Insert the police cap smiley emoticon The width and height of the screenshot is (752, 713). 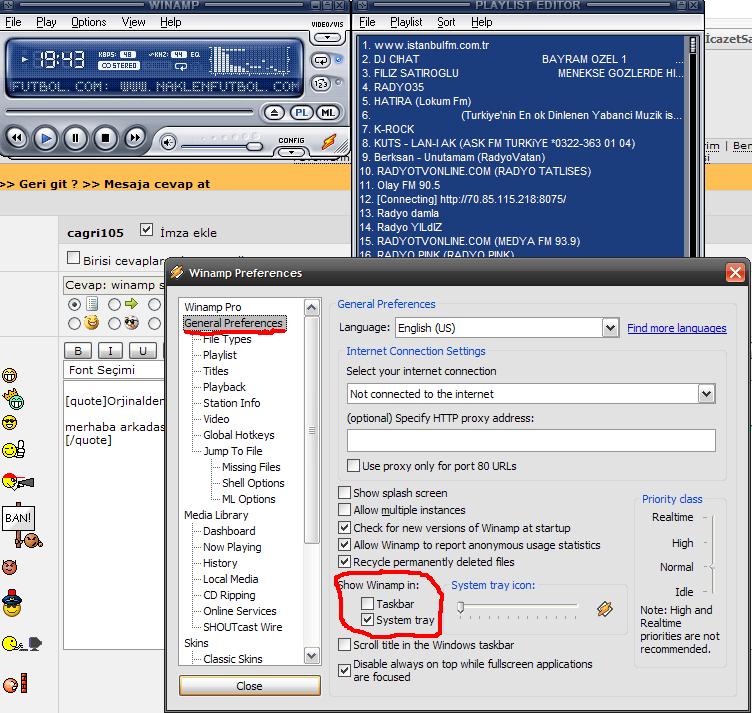click(x=12, y=603)
